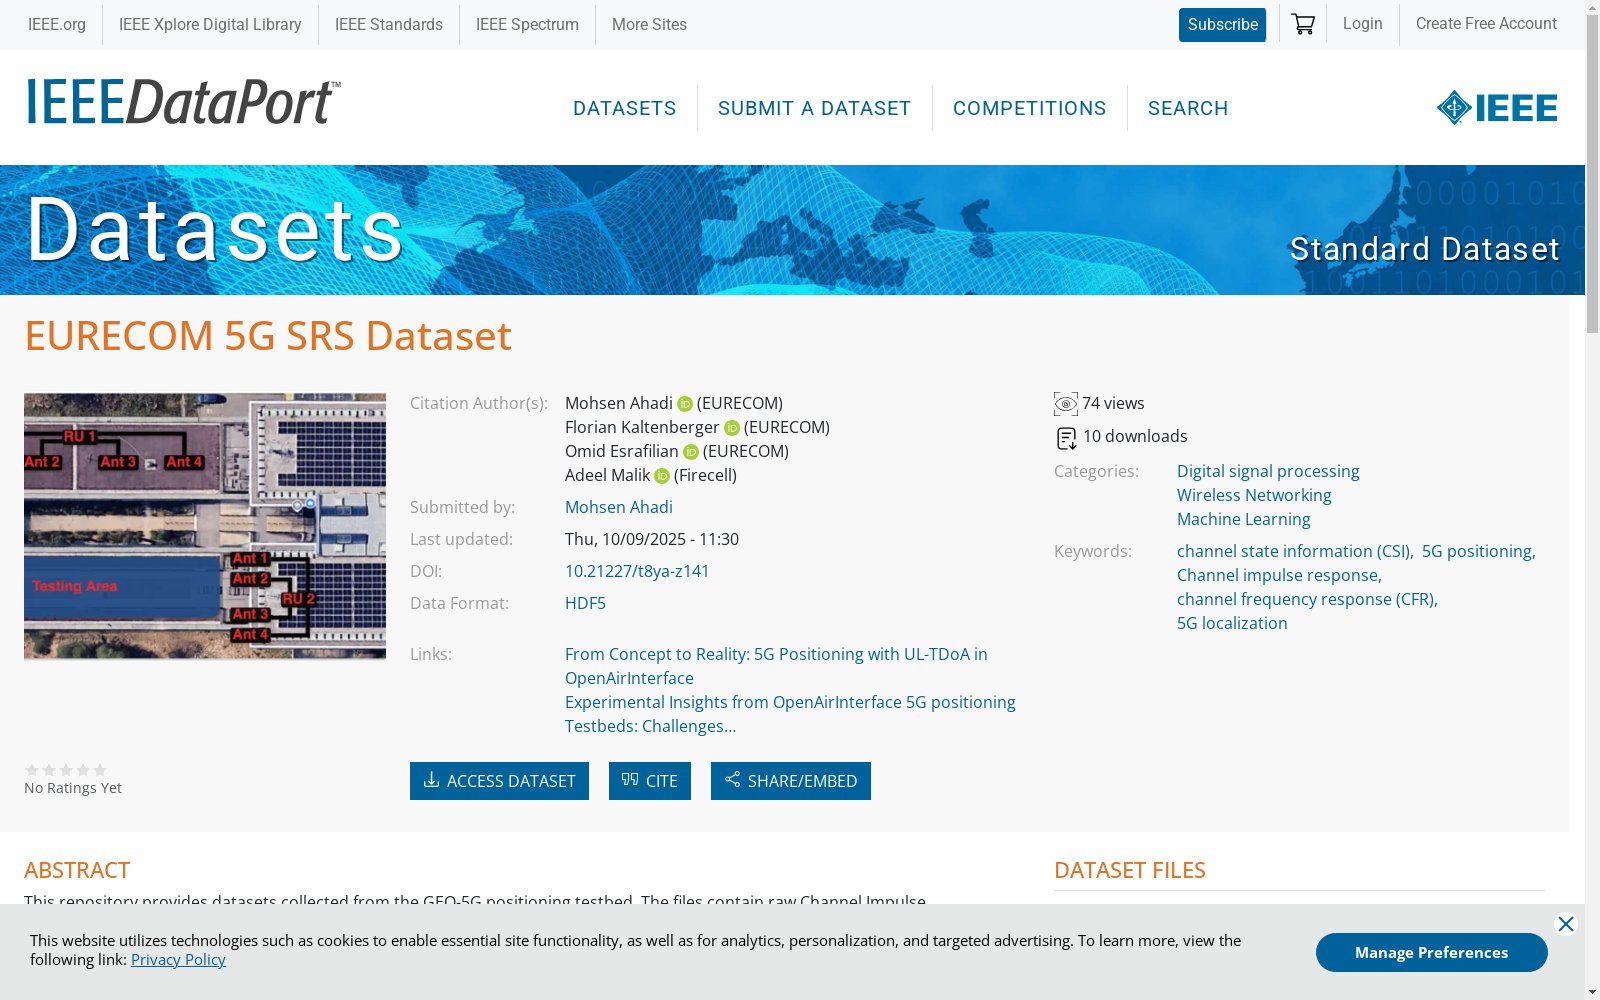Open the Search menu item
Screen dimensions: 1600x1000
[1188, 108]
